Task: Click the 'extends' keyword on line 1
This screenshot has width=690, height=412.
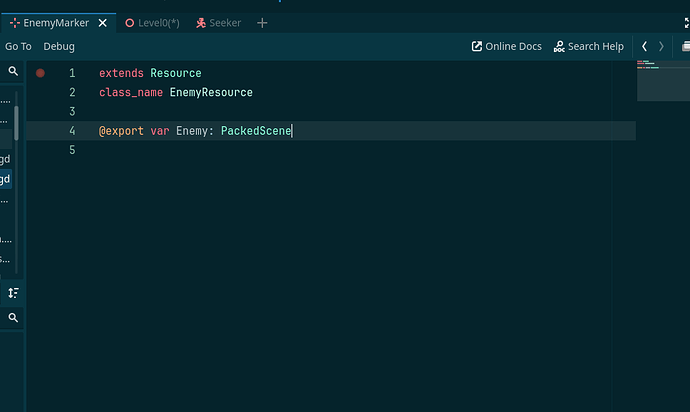Action: [121, 73]
